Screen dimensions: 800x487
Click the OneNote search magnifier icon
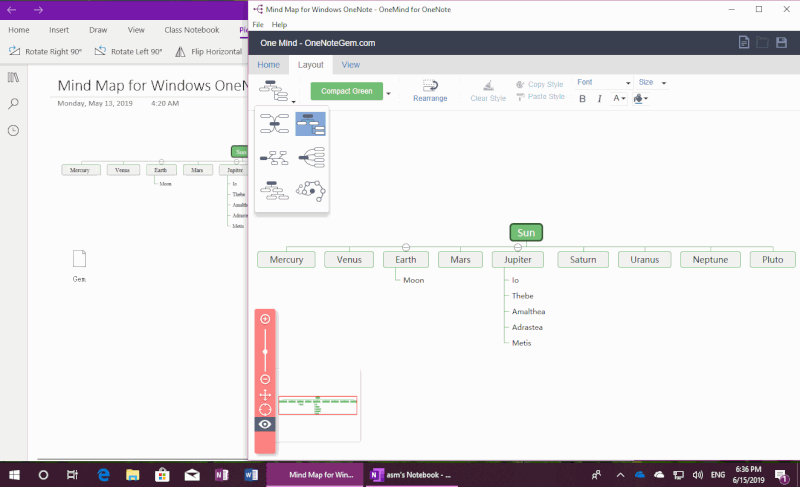point(13,104)
